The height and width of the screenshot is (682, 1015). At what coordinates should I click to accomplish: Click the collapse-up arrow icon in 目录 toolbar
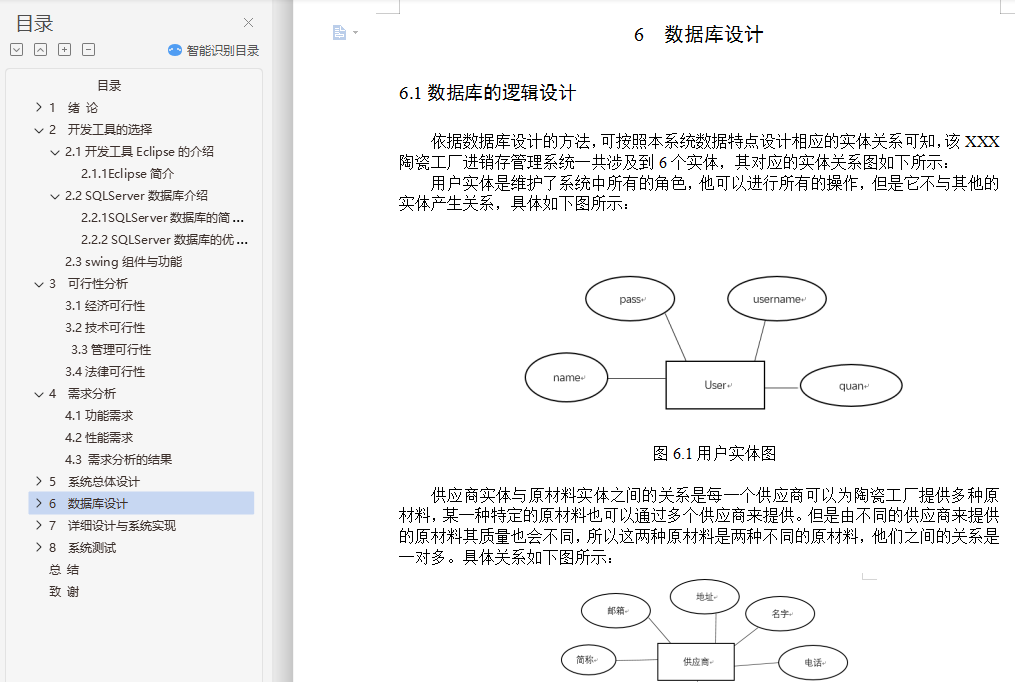click(x=41, y=50)
